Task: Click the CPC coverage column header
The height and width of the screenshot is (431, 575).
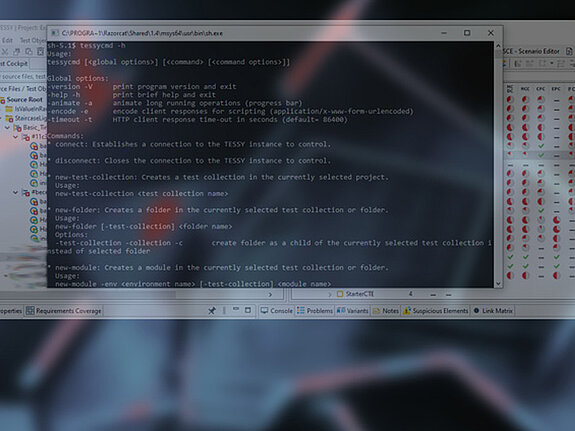Action: [541, 89]
